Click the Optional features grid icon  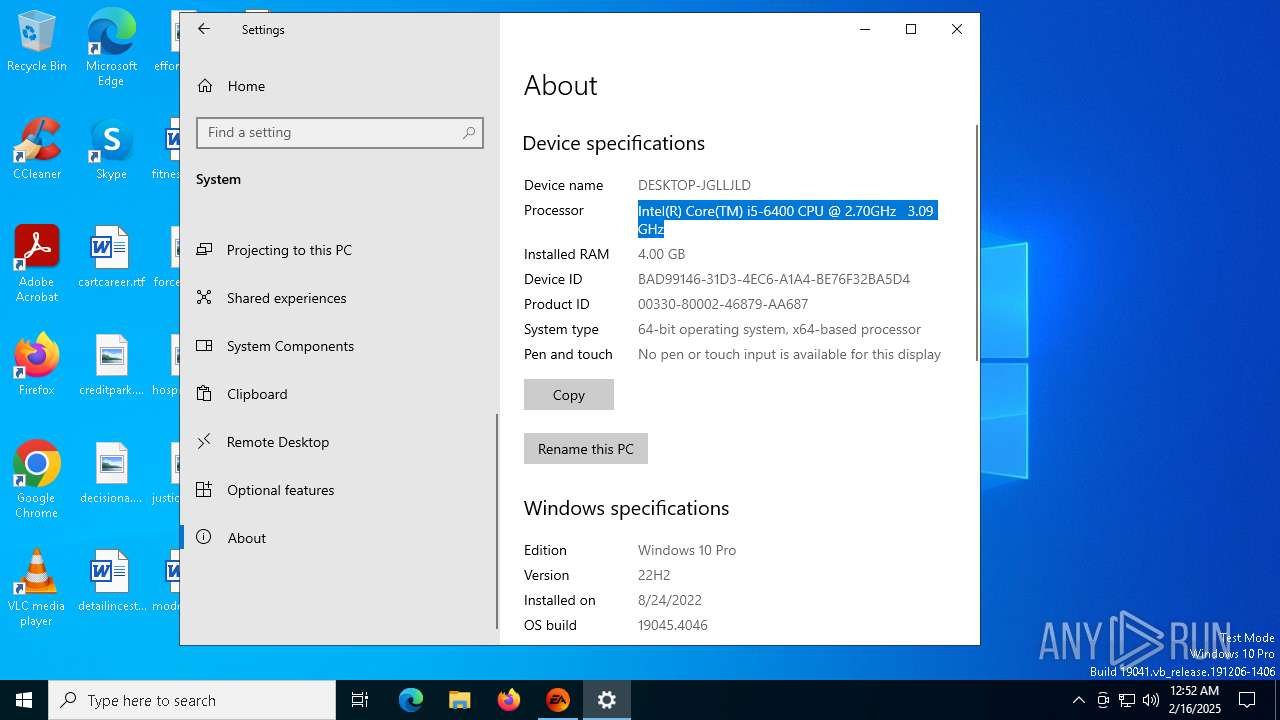(x=204, y=490)
